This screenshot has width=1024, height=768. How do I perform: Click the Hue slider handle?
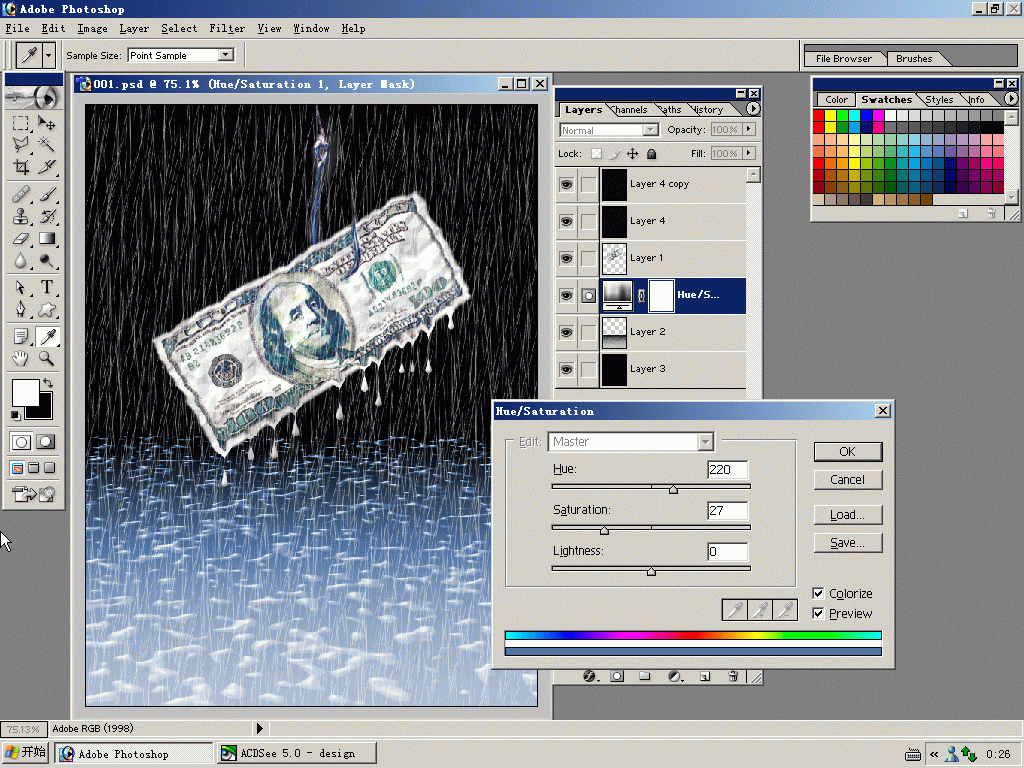pyautogui.click(x=673, y=490)
